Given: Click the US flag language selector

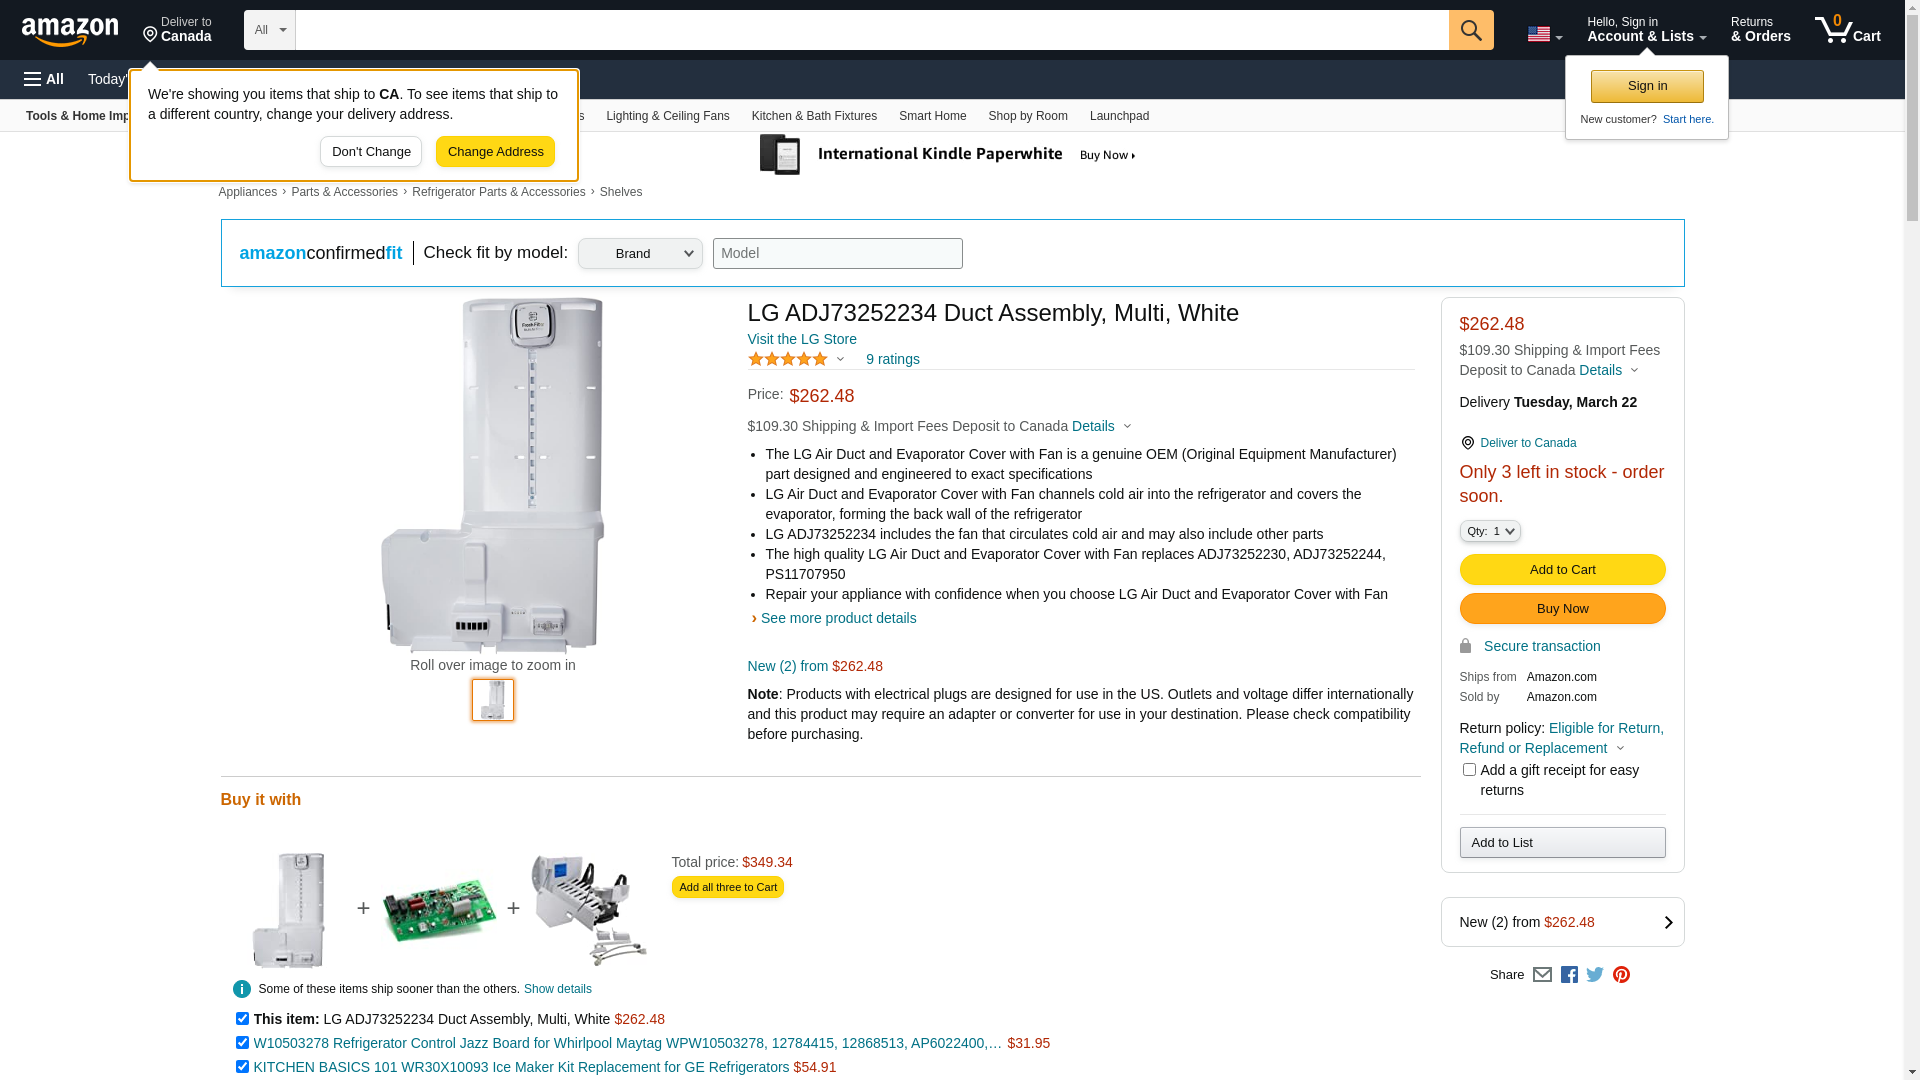Looking at the screenshot, I should click(x=1543, y=34).
